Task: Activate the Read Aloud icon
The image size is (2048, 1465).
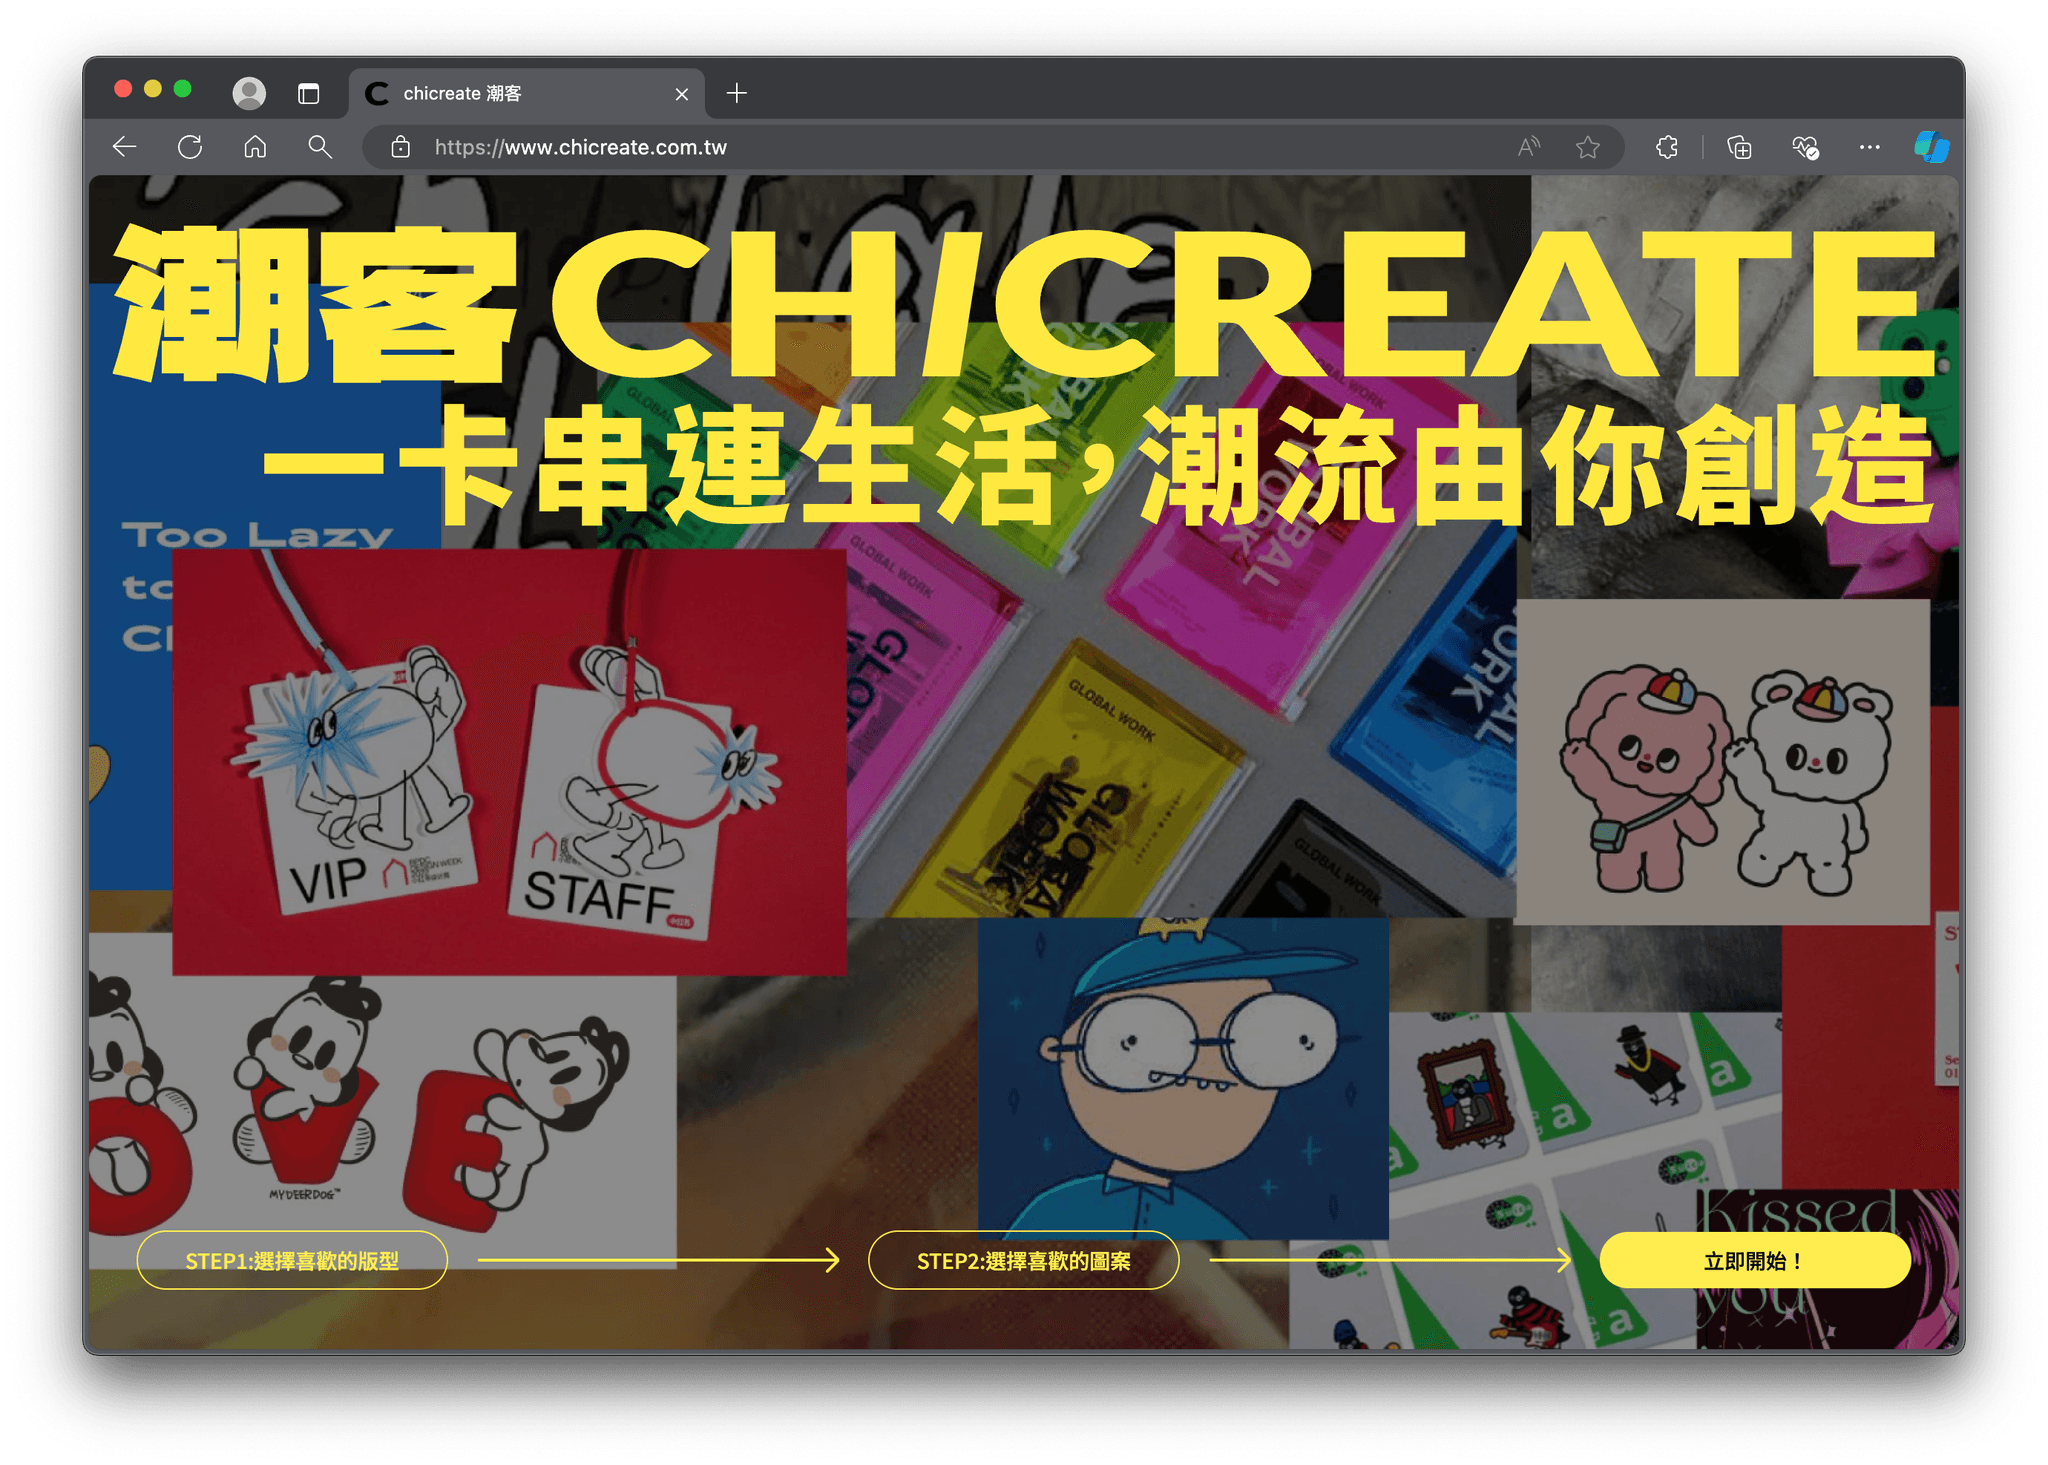Action: (x=1528, y=147)
